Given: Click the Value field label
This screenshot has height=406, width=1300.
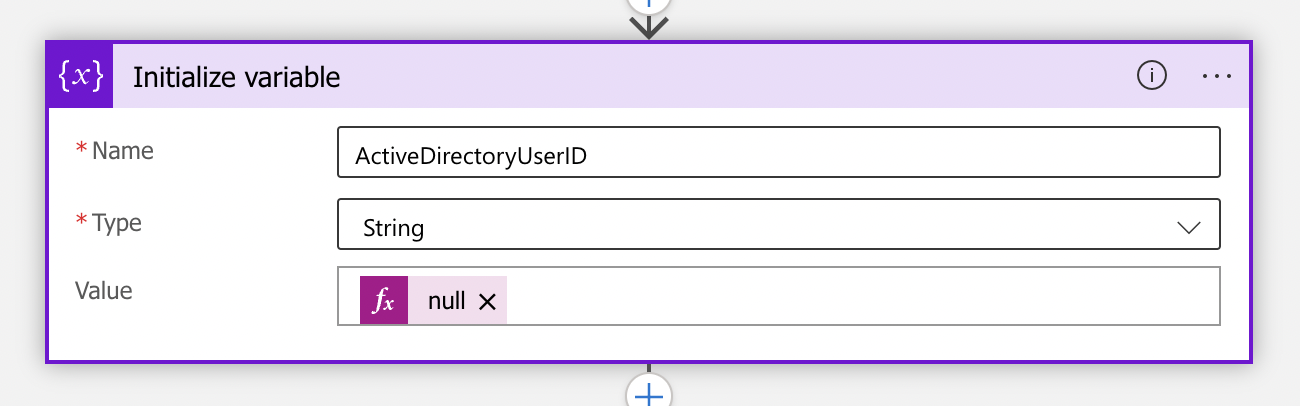Looking at the screenshot, I should pos(104,291).
